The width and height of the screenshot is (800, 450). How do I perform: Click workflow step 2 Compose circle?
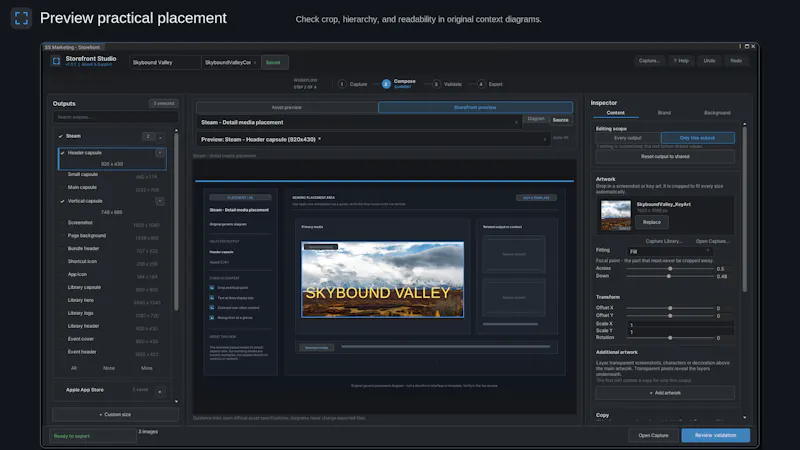click(x=386, y=84)
